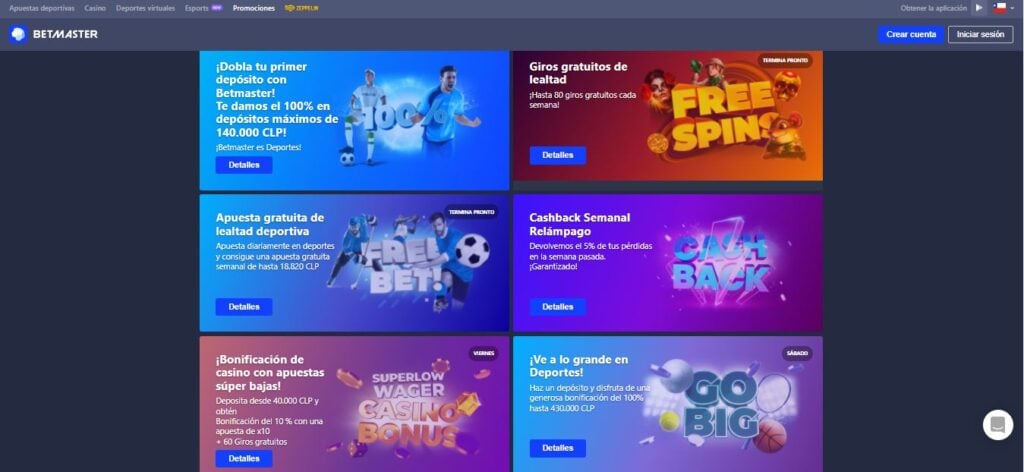Open Detalles for first deposit bonus
The image size is (1024, 472).
[x=244, y=165]
